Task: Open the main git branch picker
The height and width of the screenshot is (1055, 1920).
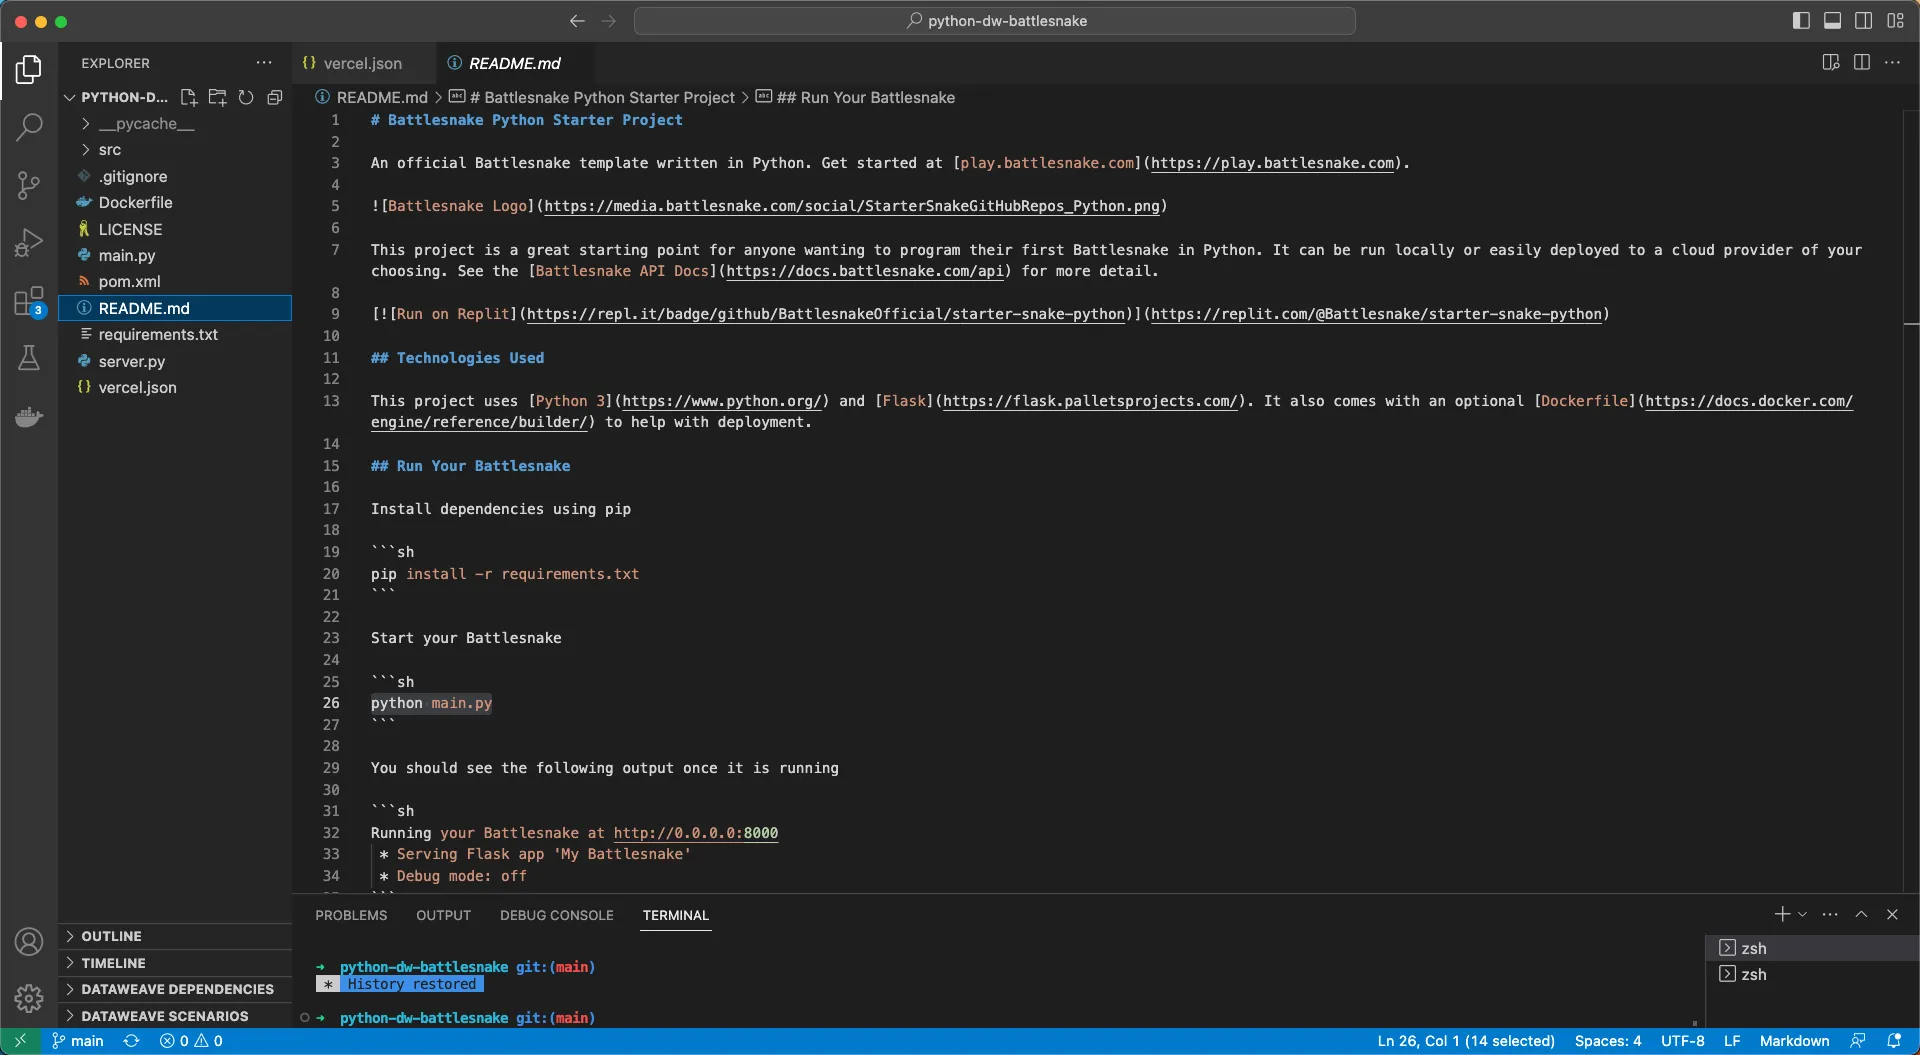Action: [x=78, y=1041]
